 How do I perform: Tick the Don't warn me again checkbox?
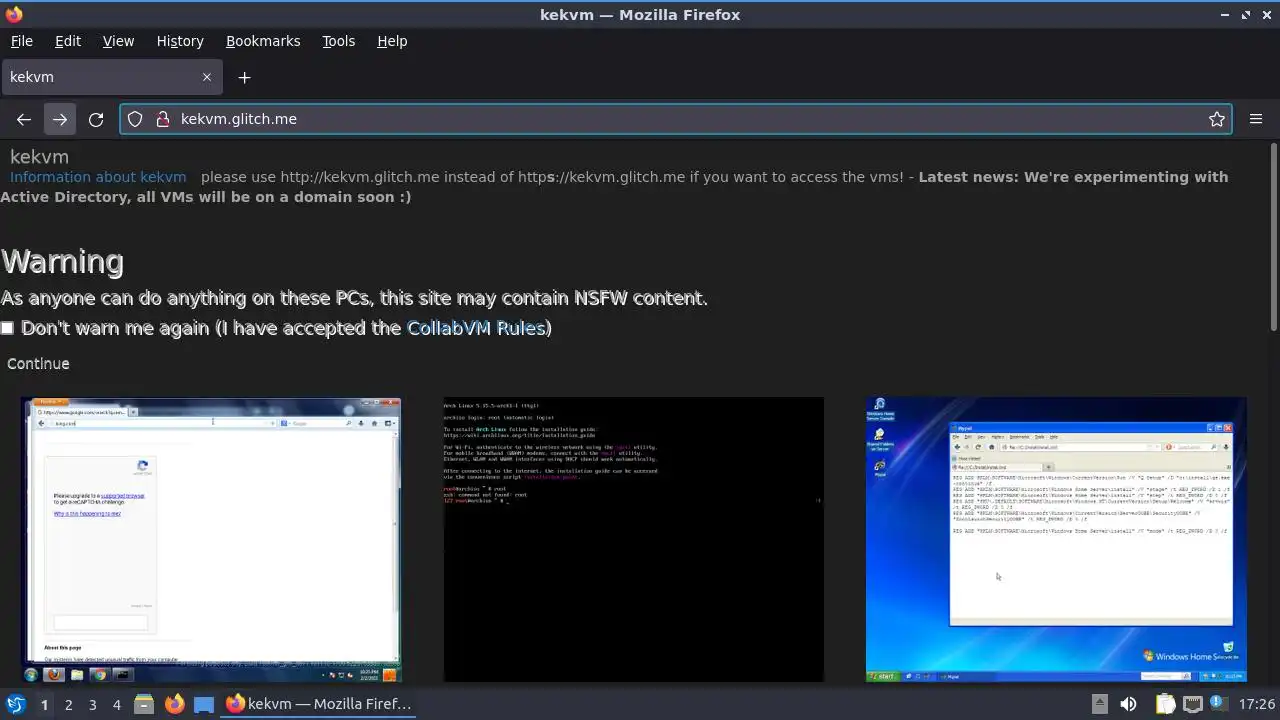click(x=8, y=328)
